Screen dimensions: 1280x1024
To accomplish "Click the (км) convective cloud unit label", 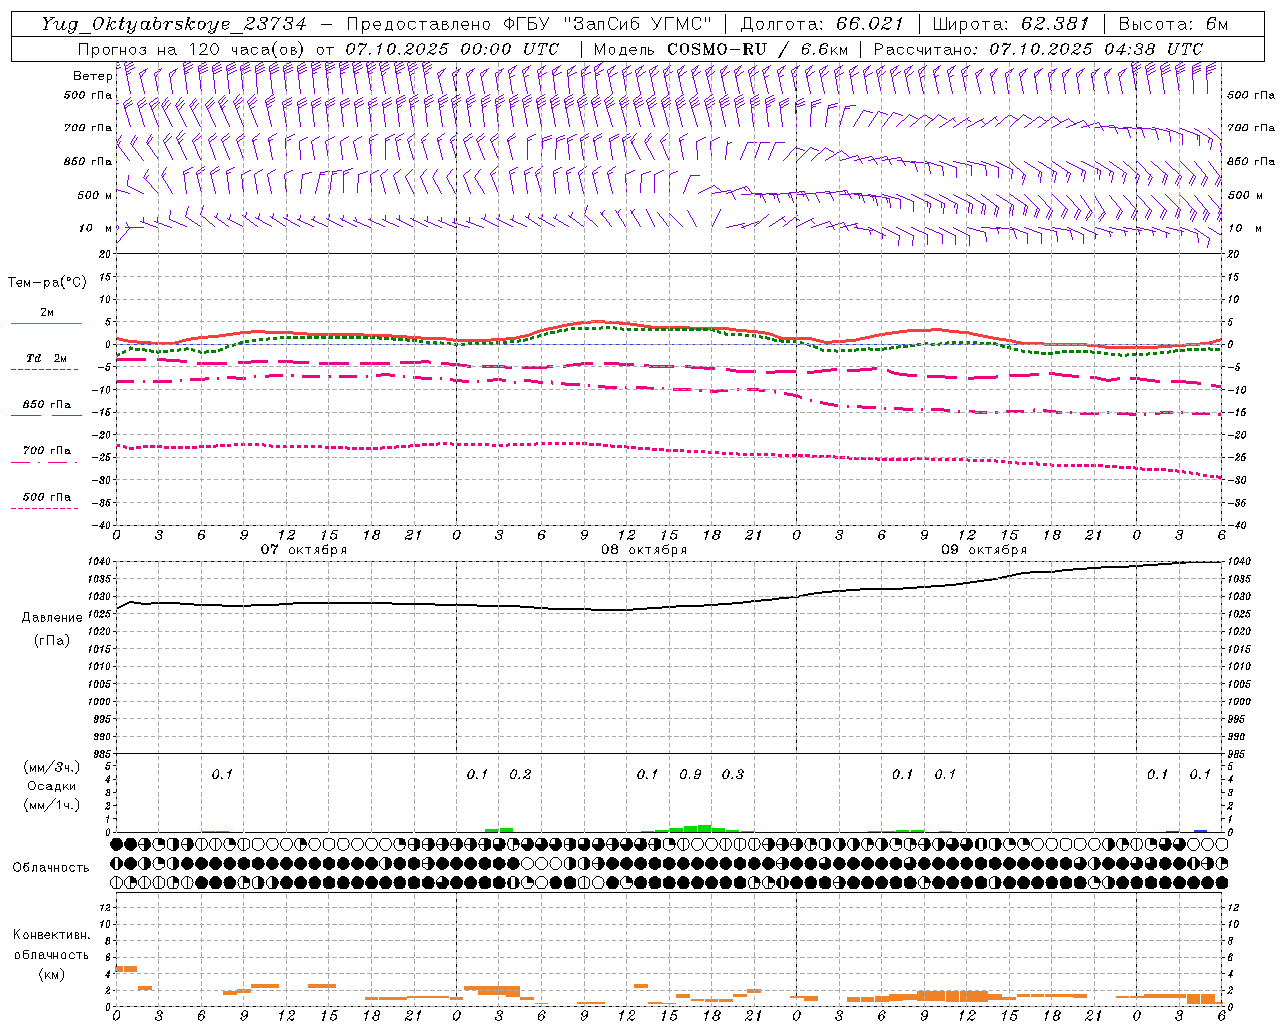I will tap(51, 974).
